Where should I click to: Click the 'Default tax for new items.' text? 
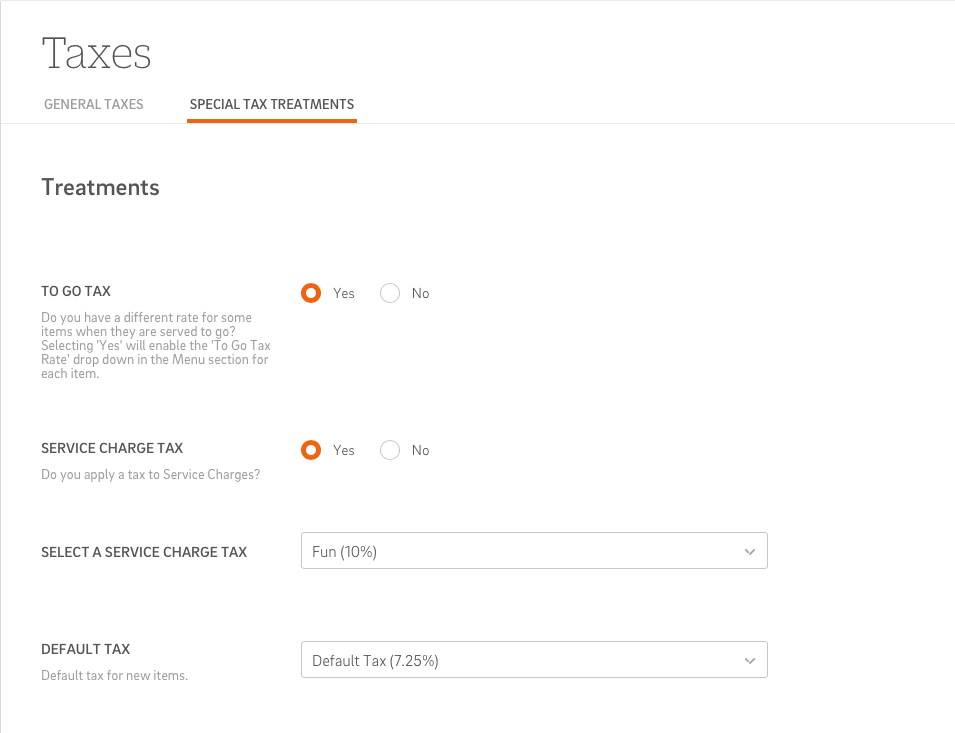tap(115, 675)
